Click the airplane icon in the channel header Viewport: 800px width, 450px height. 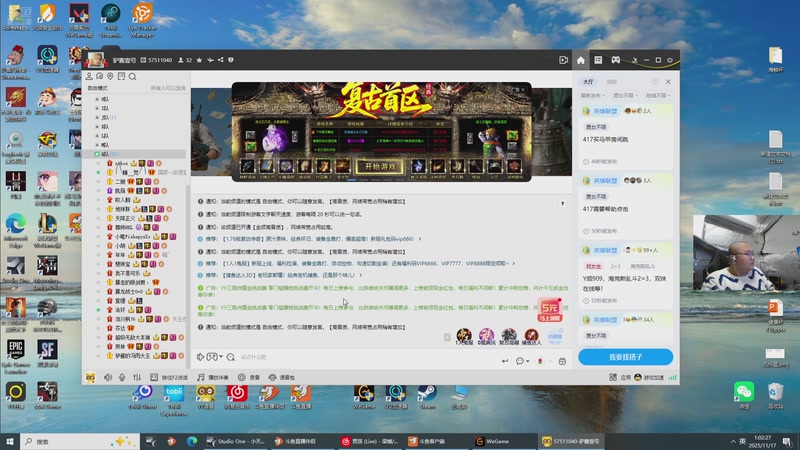210,60
